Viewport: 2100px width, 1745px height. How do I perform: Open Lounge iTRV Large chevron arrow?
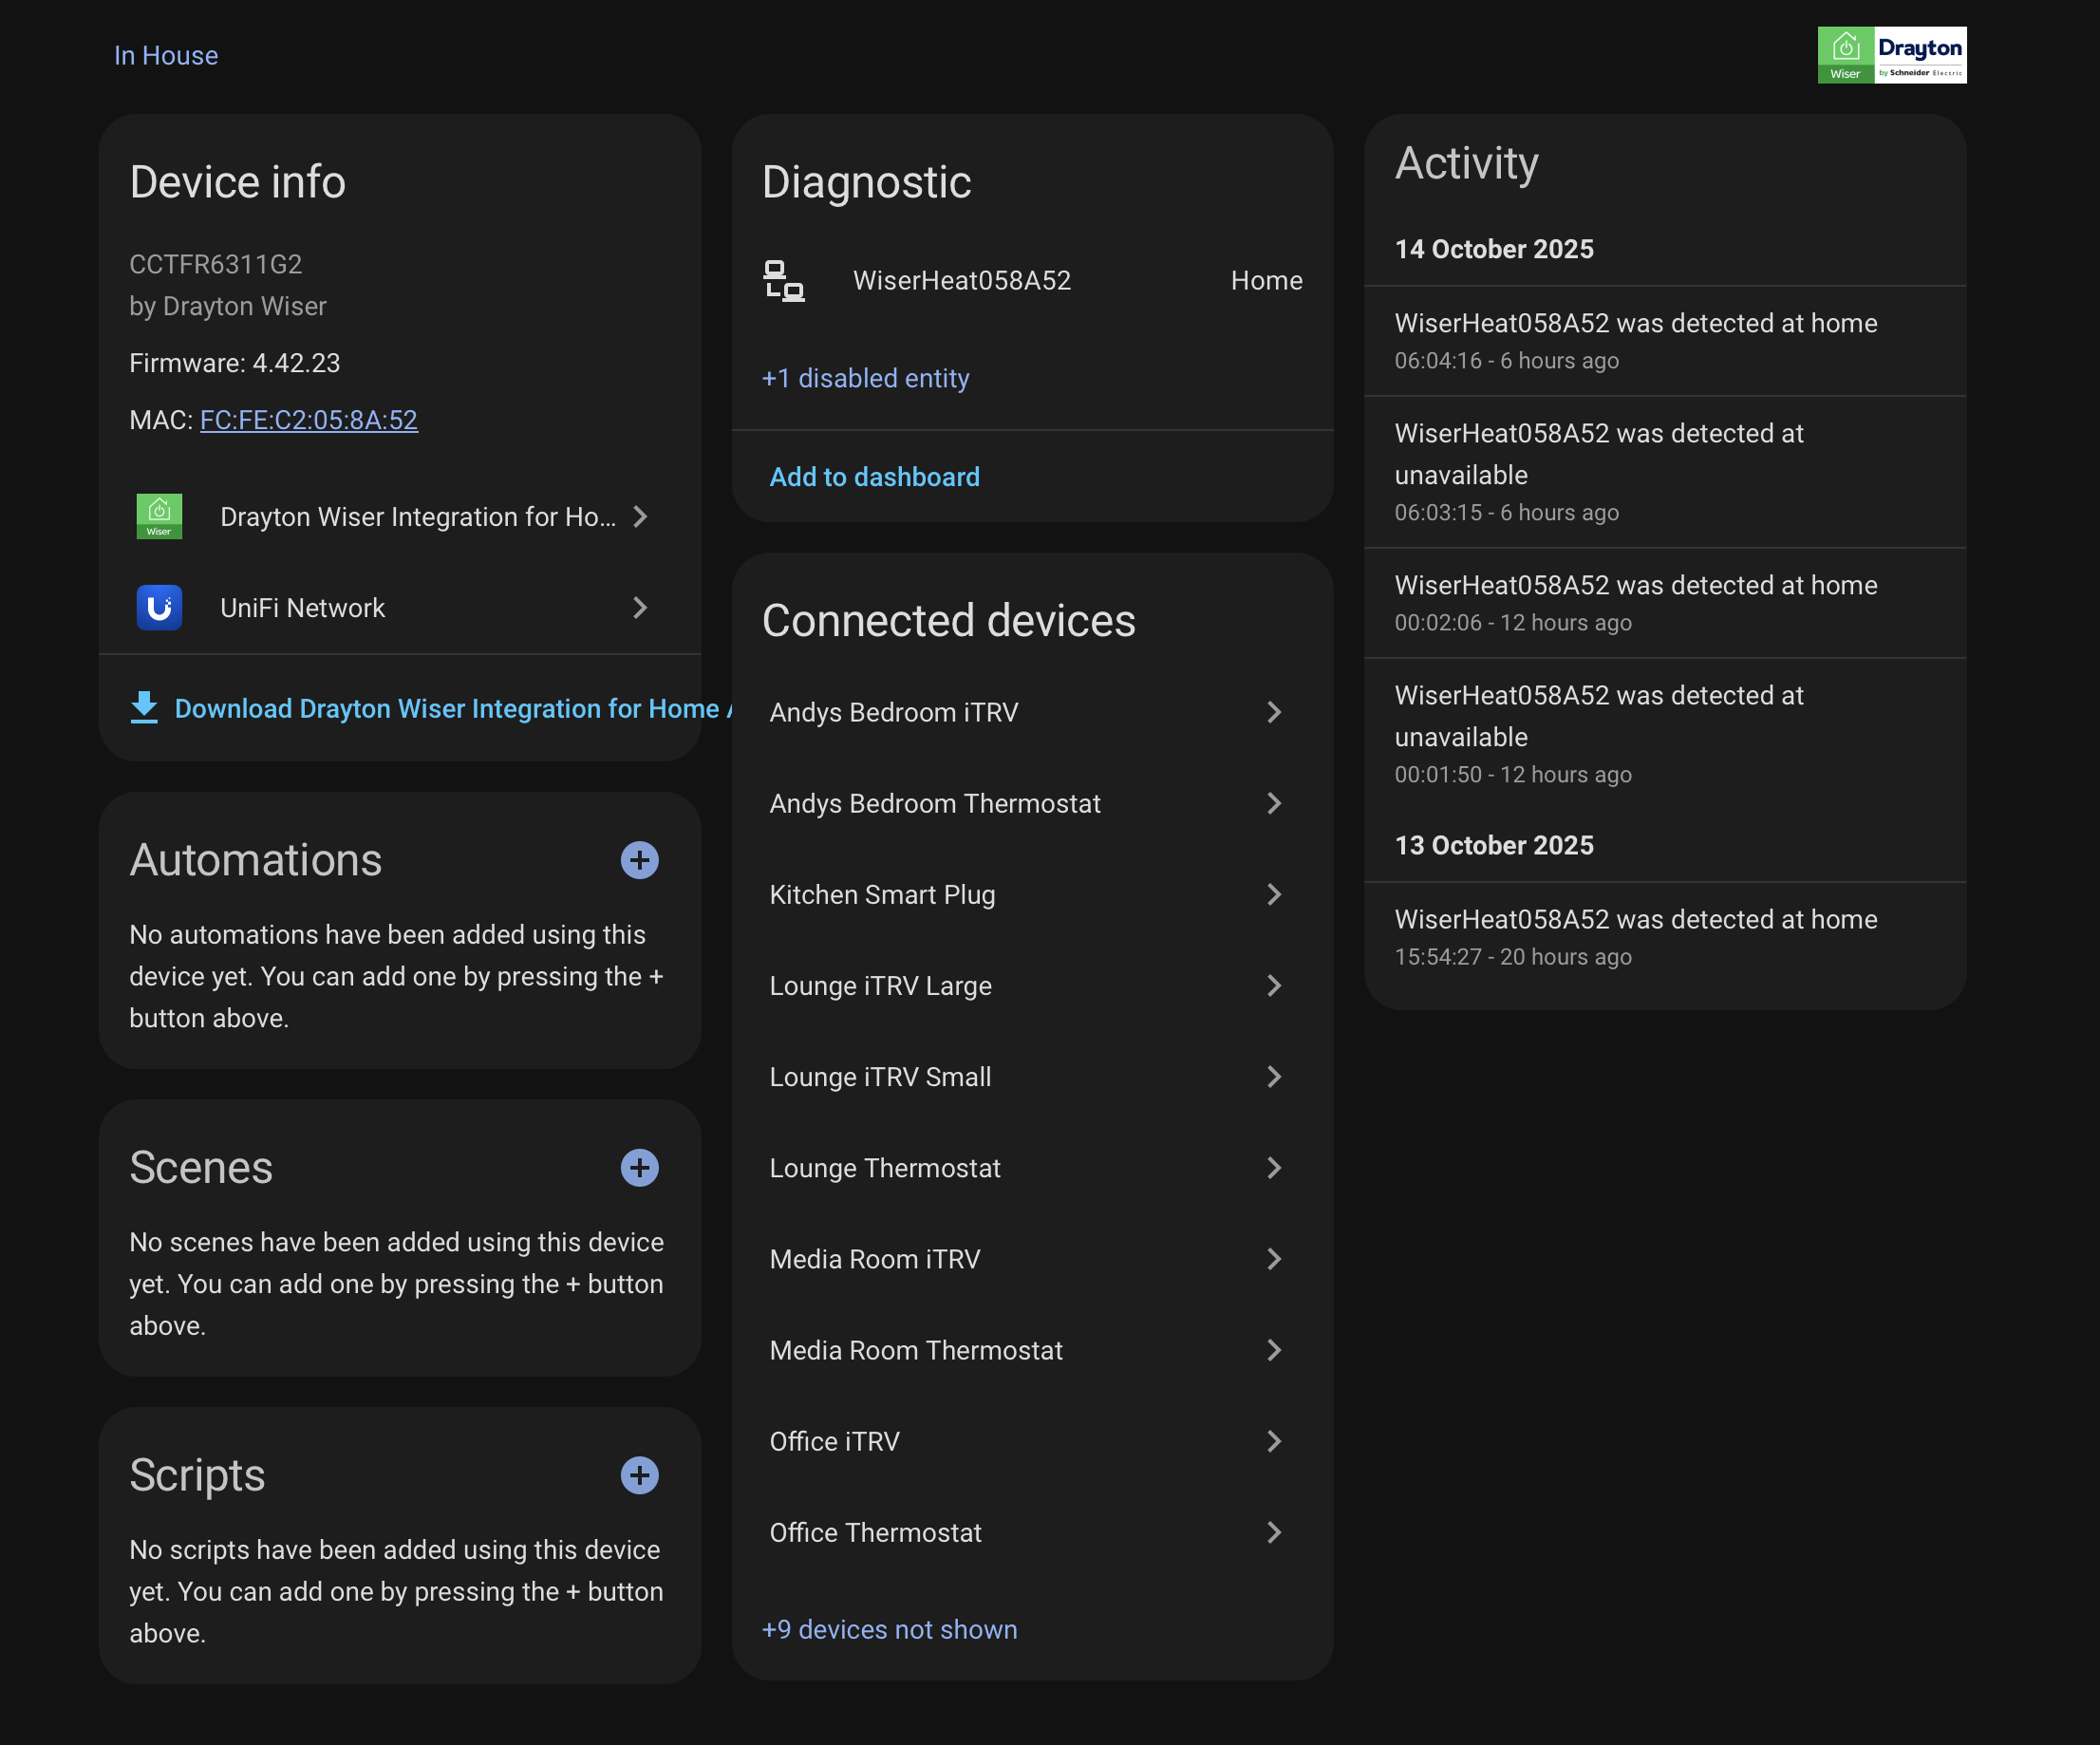tap(1273, 985)
